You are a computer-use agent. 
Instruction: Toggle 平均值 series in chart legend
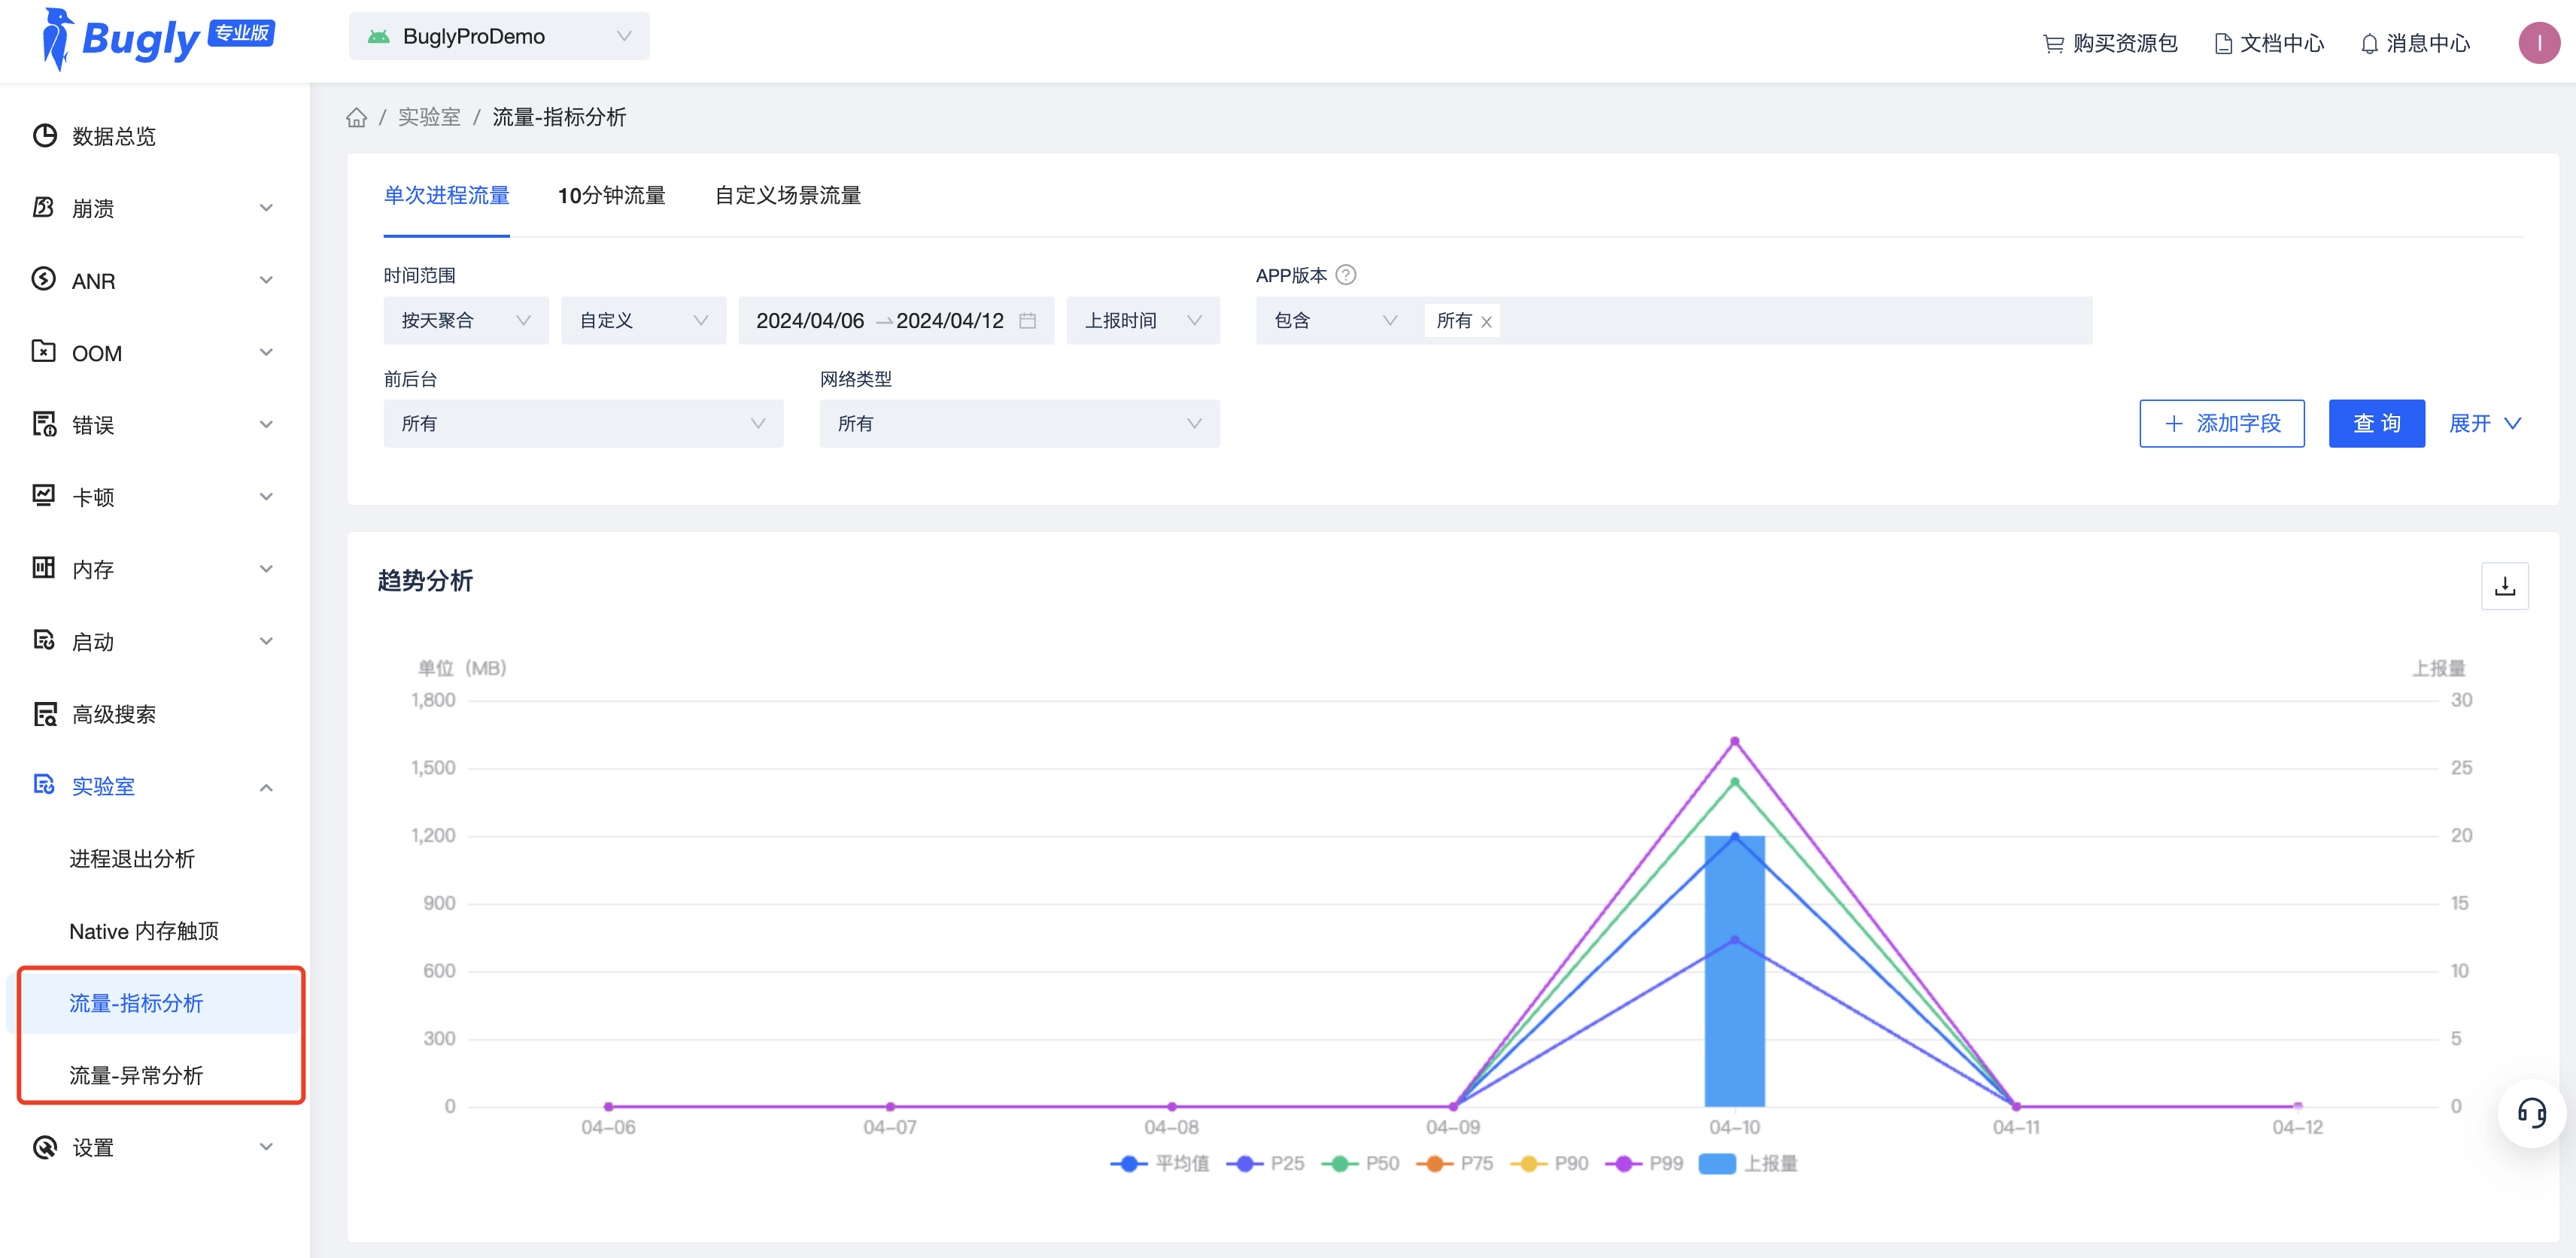point(1159,1163)
